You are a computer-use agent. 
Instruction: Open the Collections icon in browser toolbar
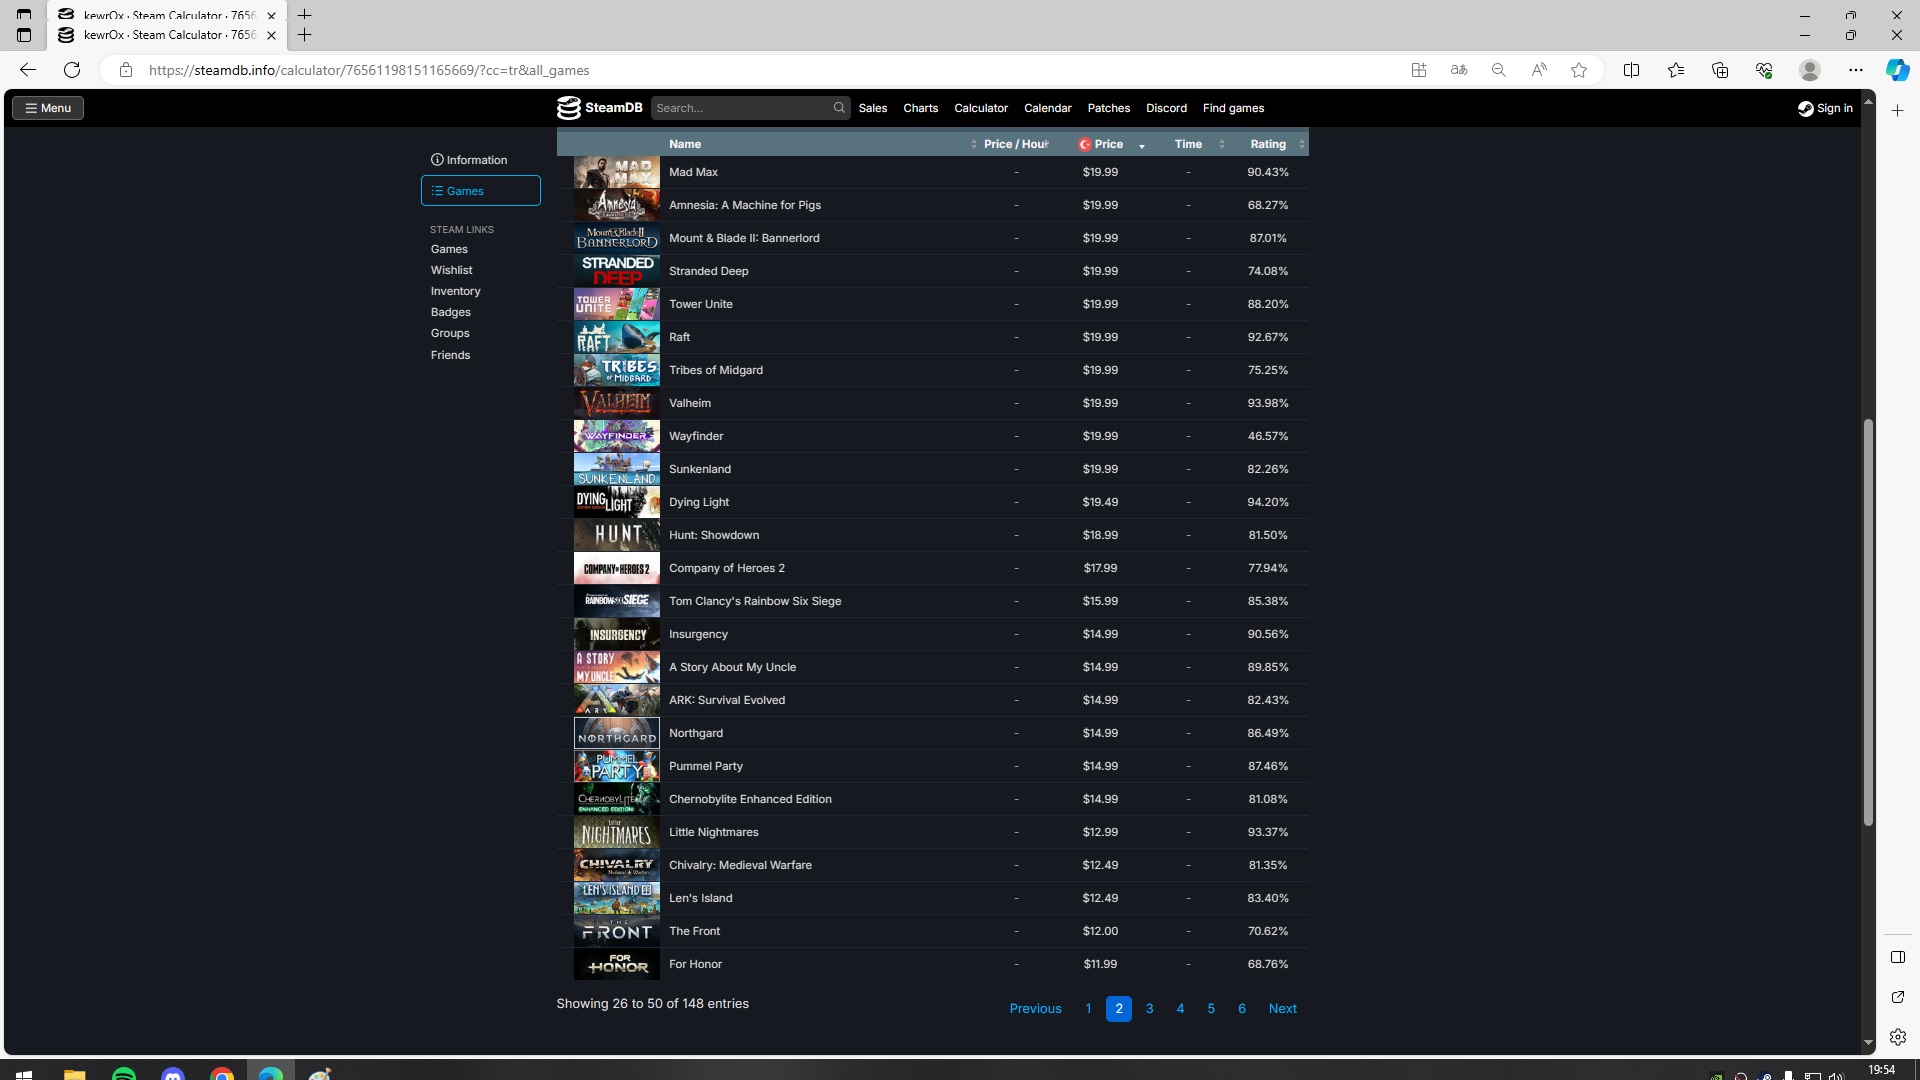click(1720, 70)
